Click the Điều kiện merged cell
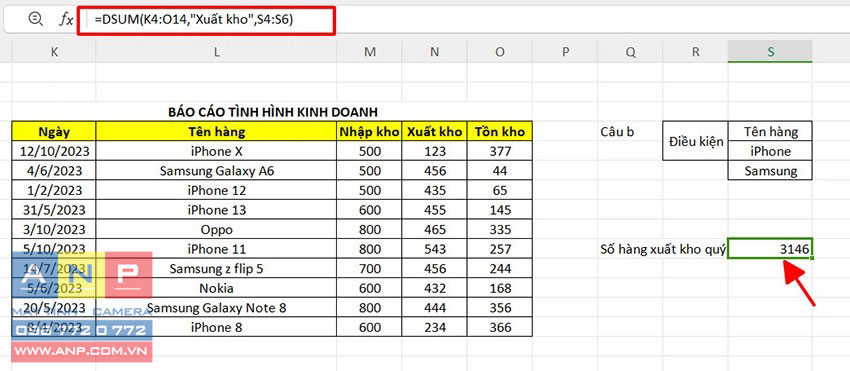The width and height of the screenshot is (850, 371). (696, 141)
